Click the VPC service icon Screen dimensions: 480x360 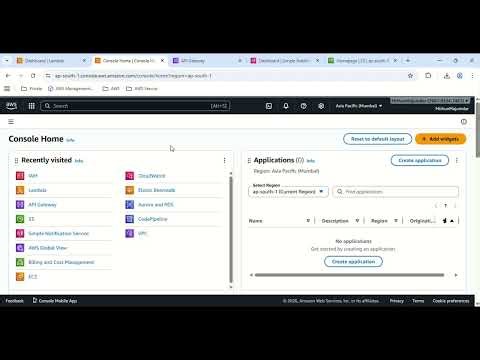(x=130, y=233)
